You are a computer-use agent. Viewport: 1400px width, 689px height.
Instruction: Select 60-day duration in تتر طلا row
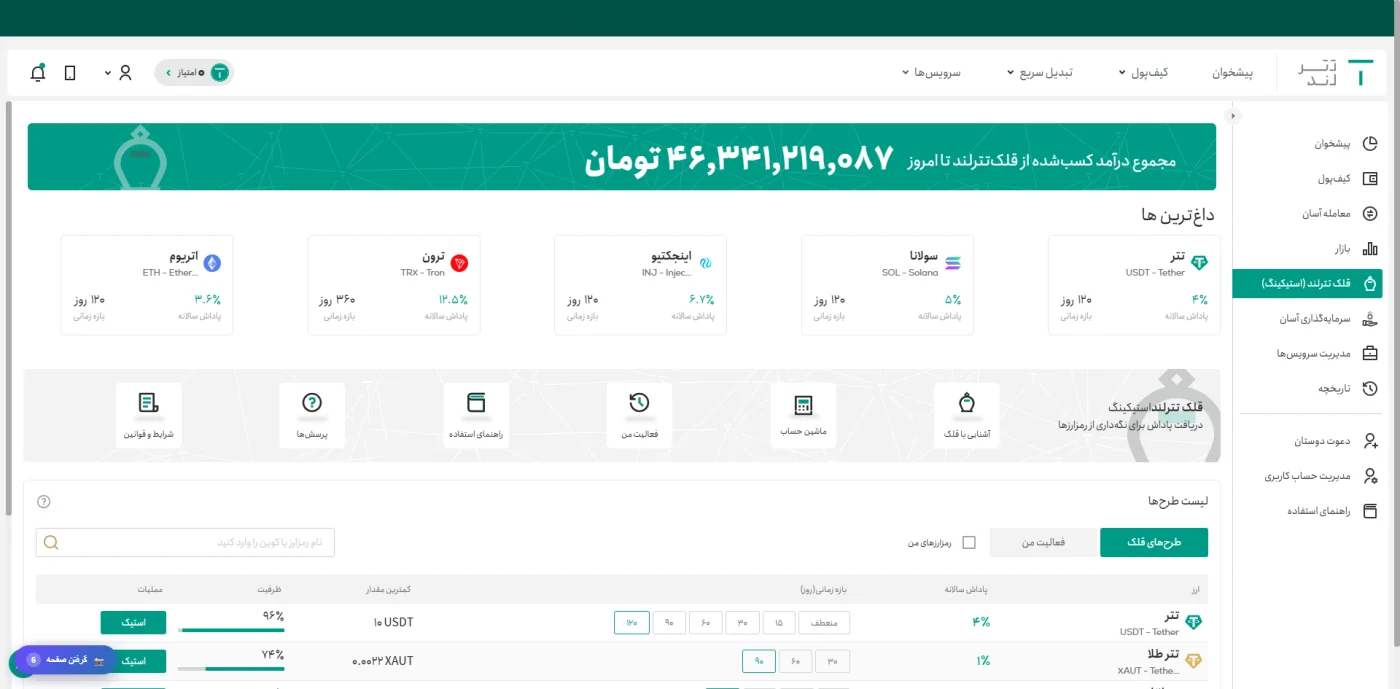click(x=795, y=661)
